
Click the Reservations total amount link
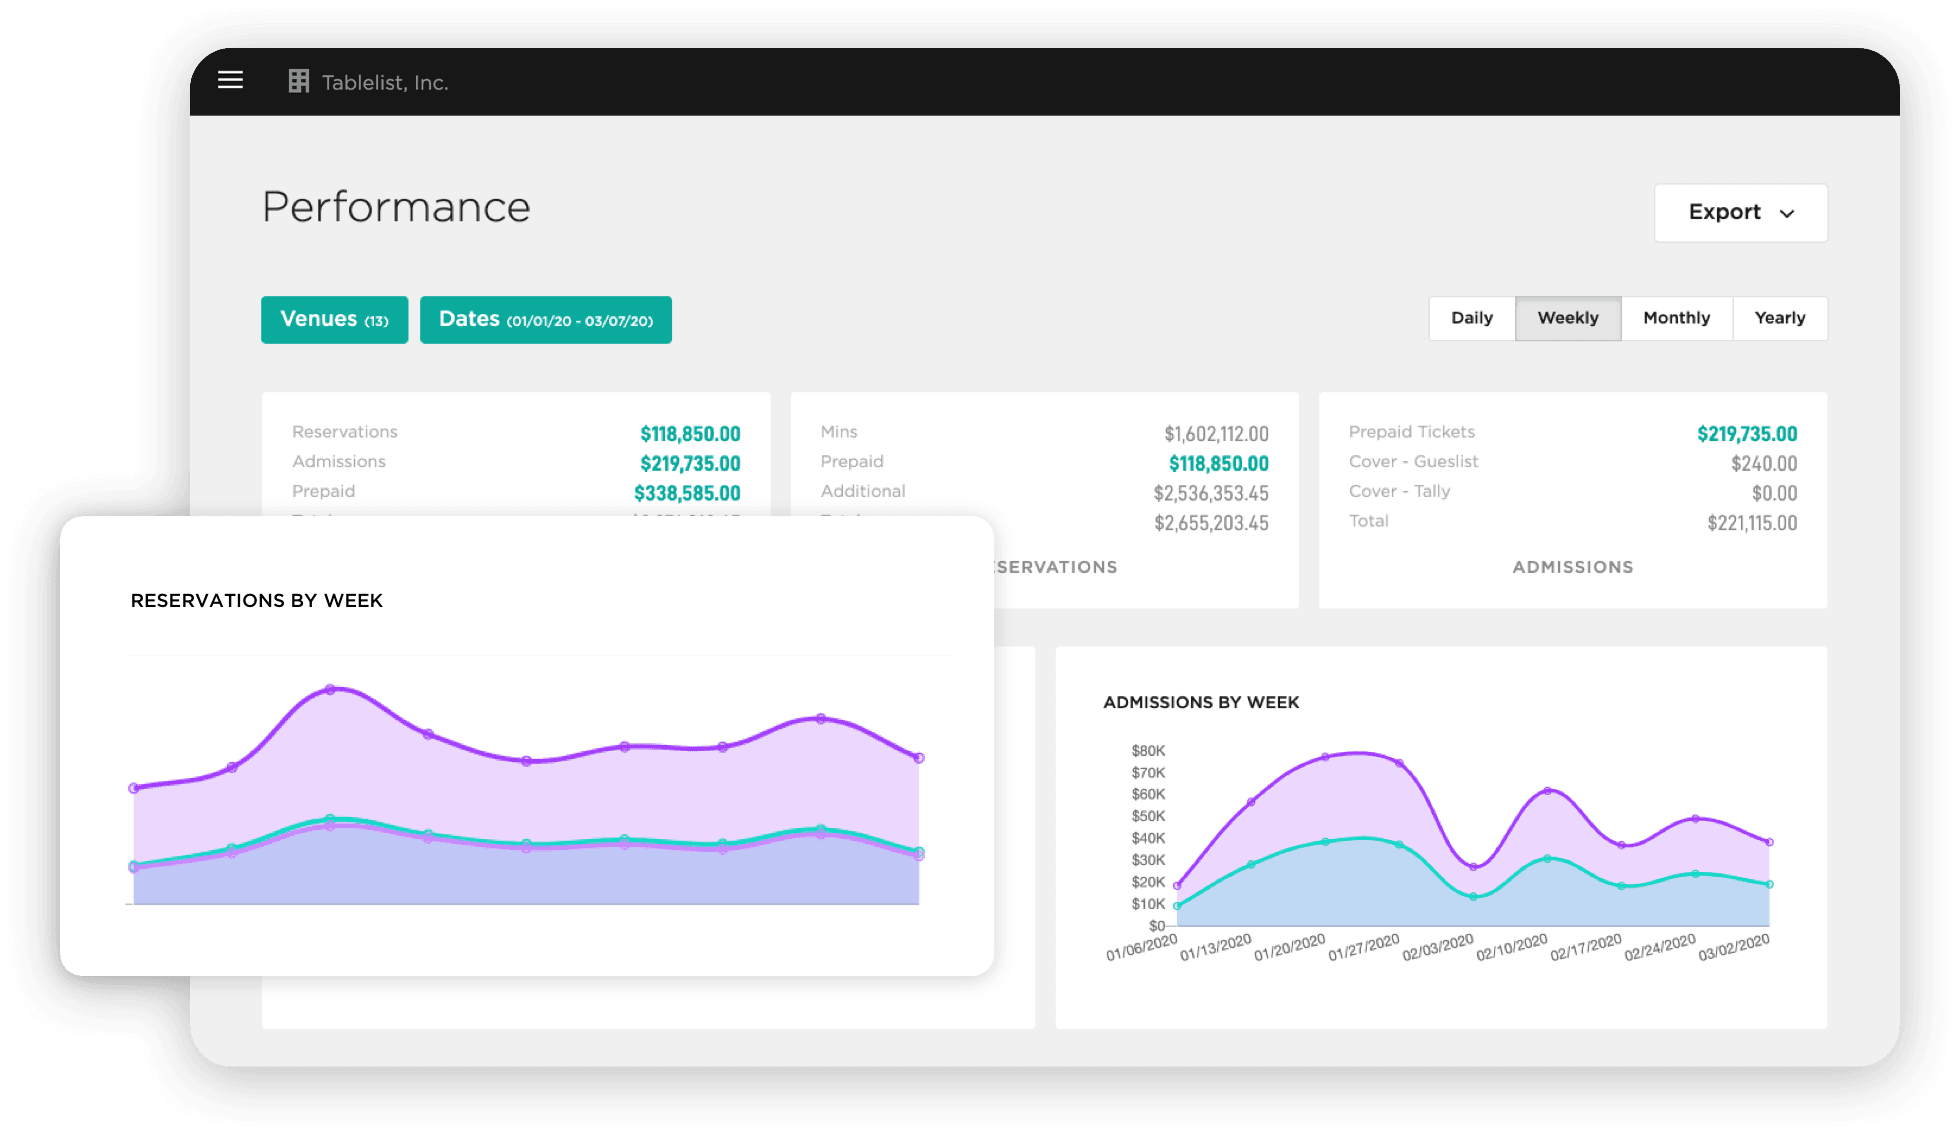(x=690, y=434)
